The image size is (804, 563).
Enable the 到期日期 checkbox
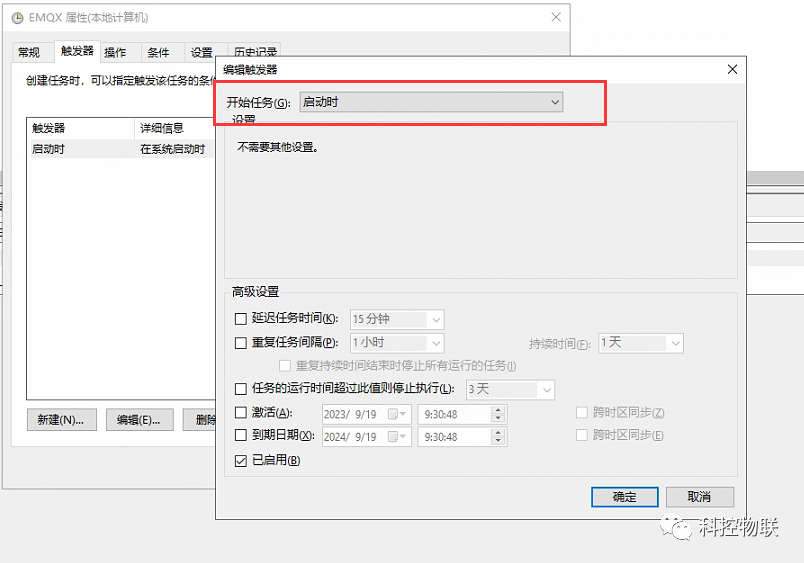click(x=240, y=435)
